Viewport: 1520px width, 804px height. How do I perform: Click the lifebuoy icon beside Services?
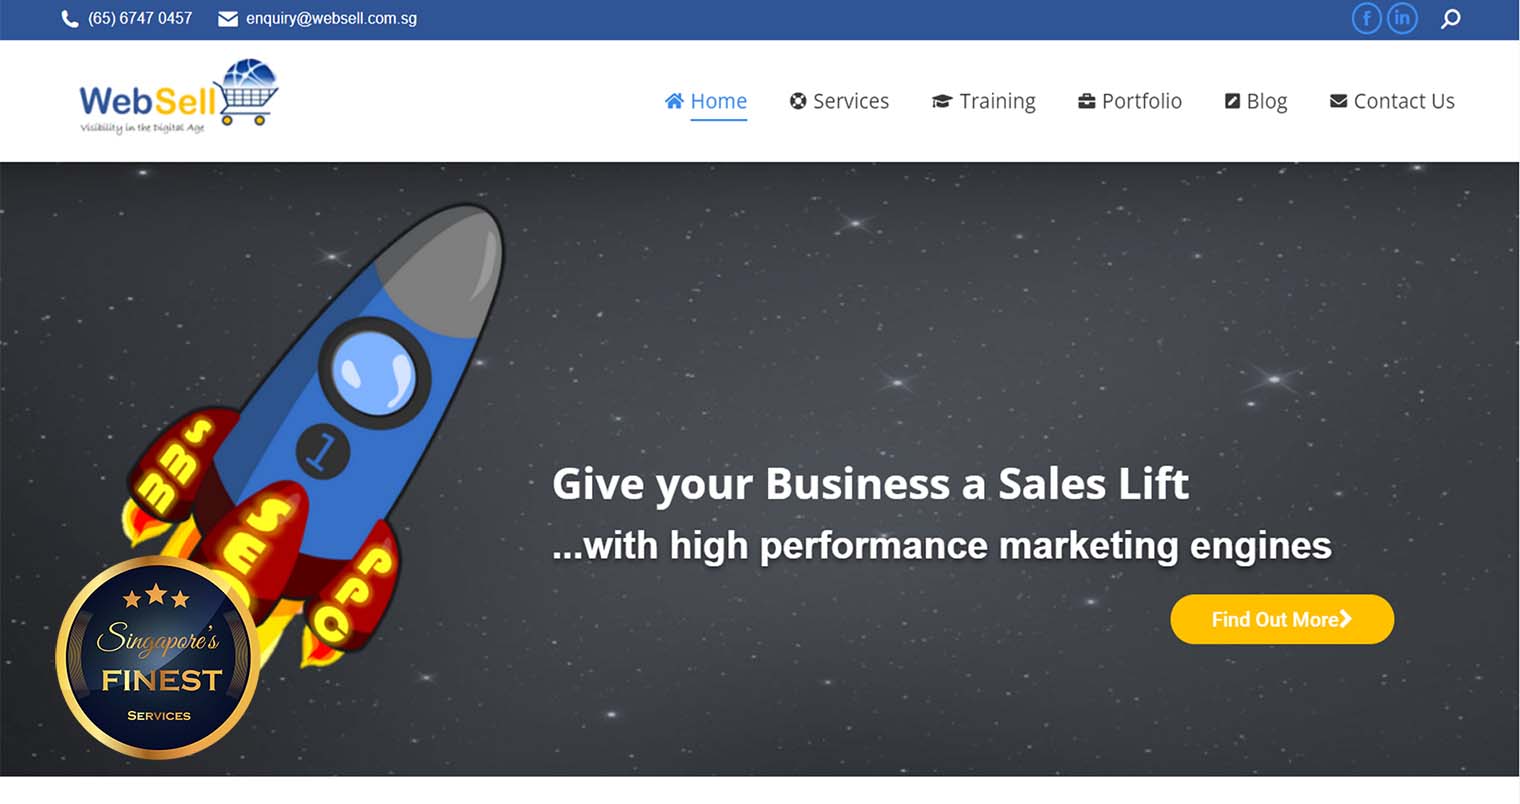798,100
